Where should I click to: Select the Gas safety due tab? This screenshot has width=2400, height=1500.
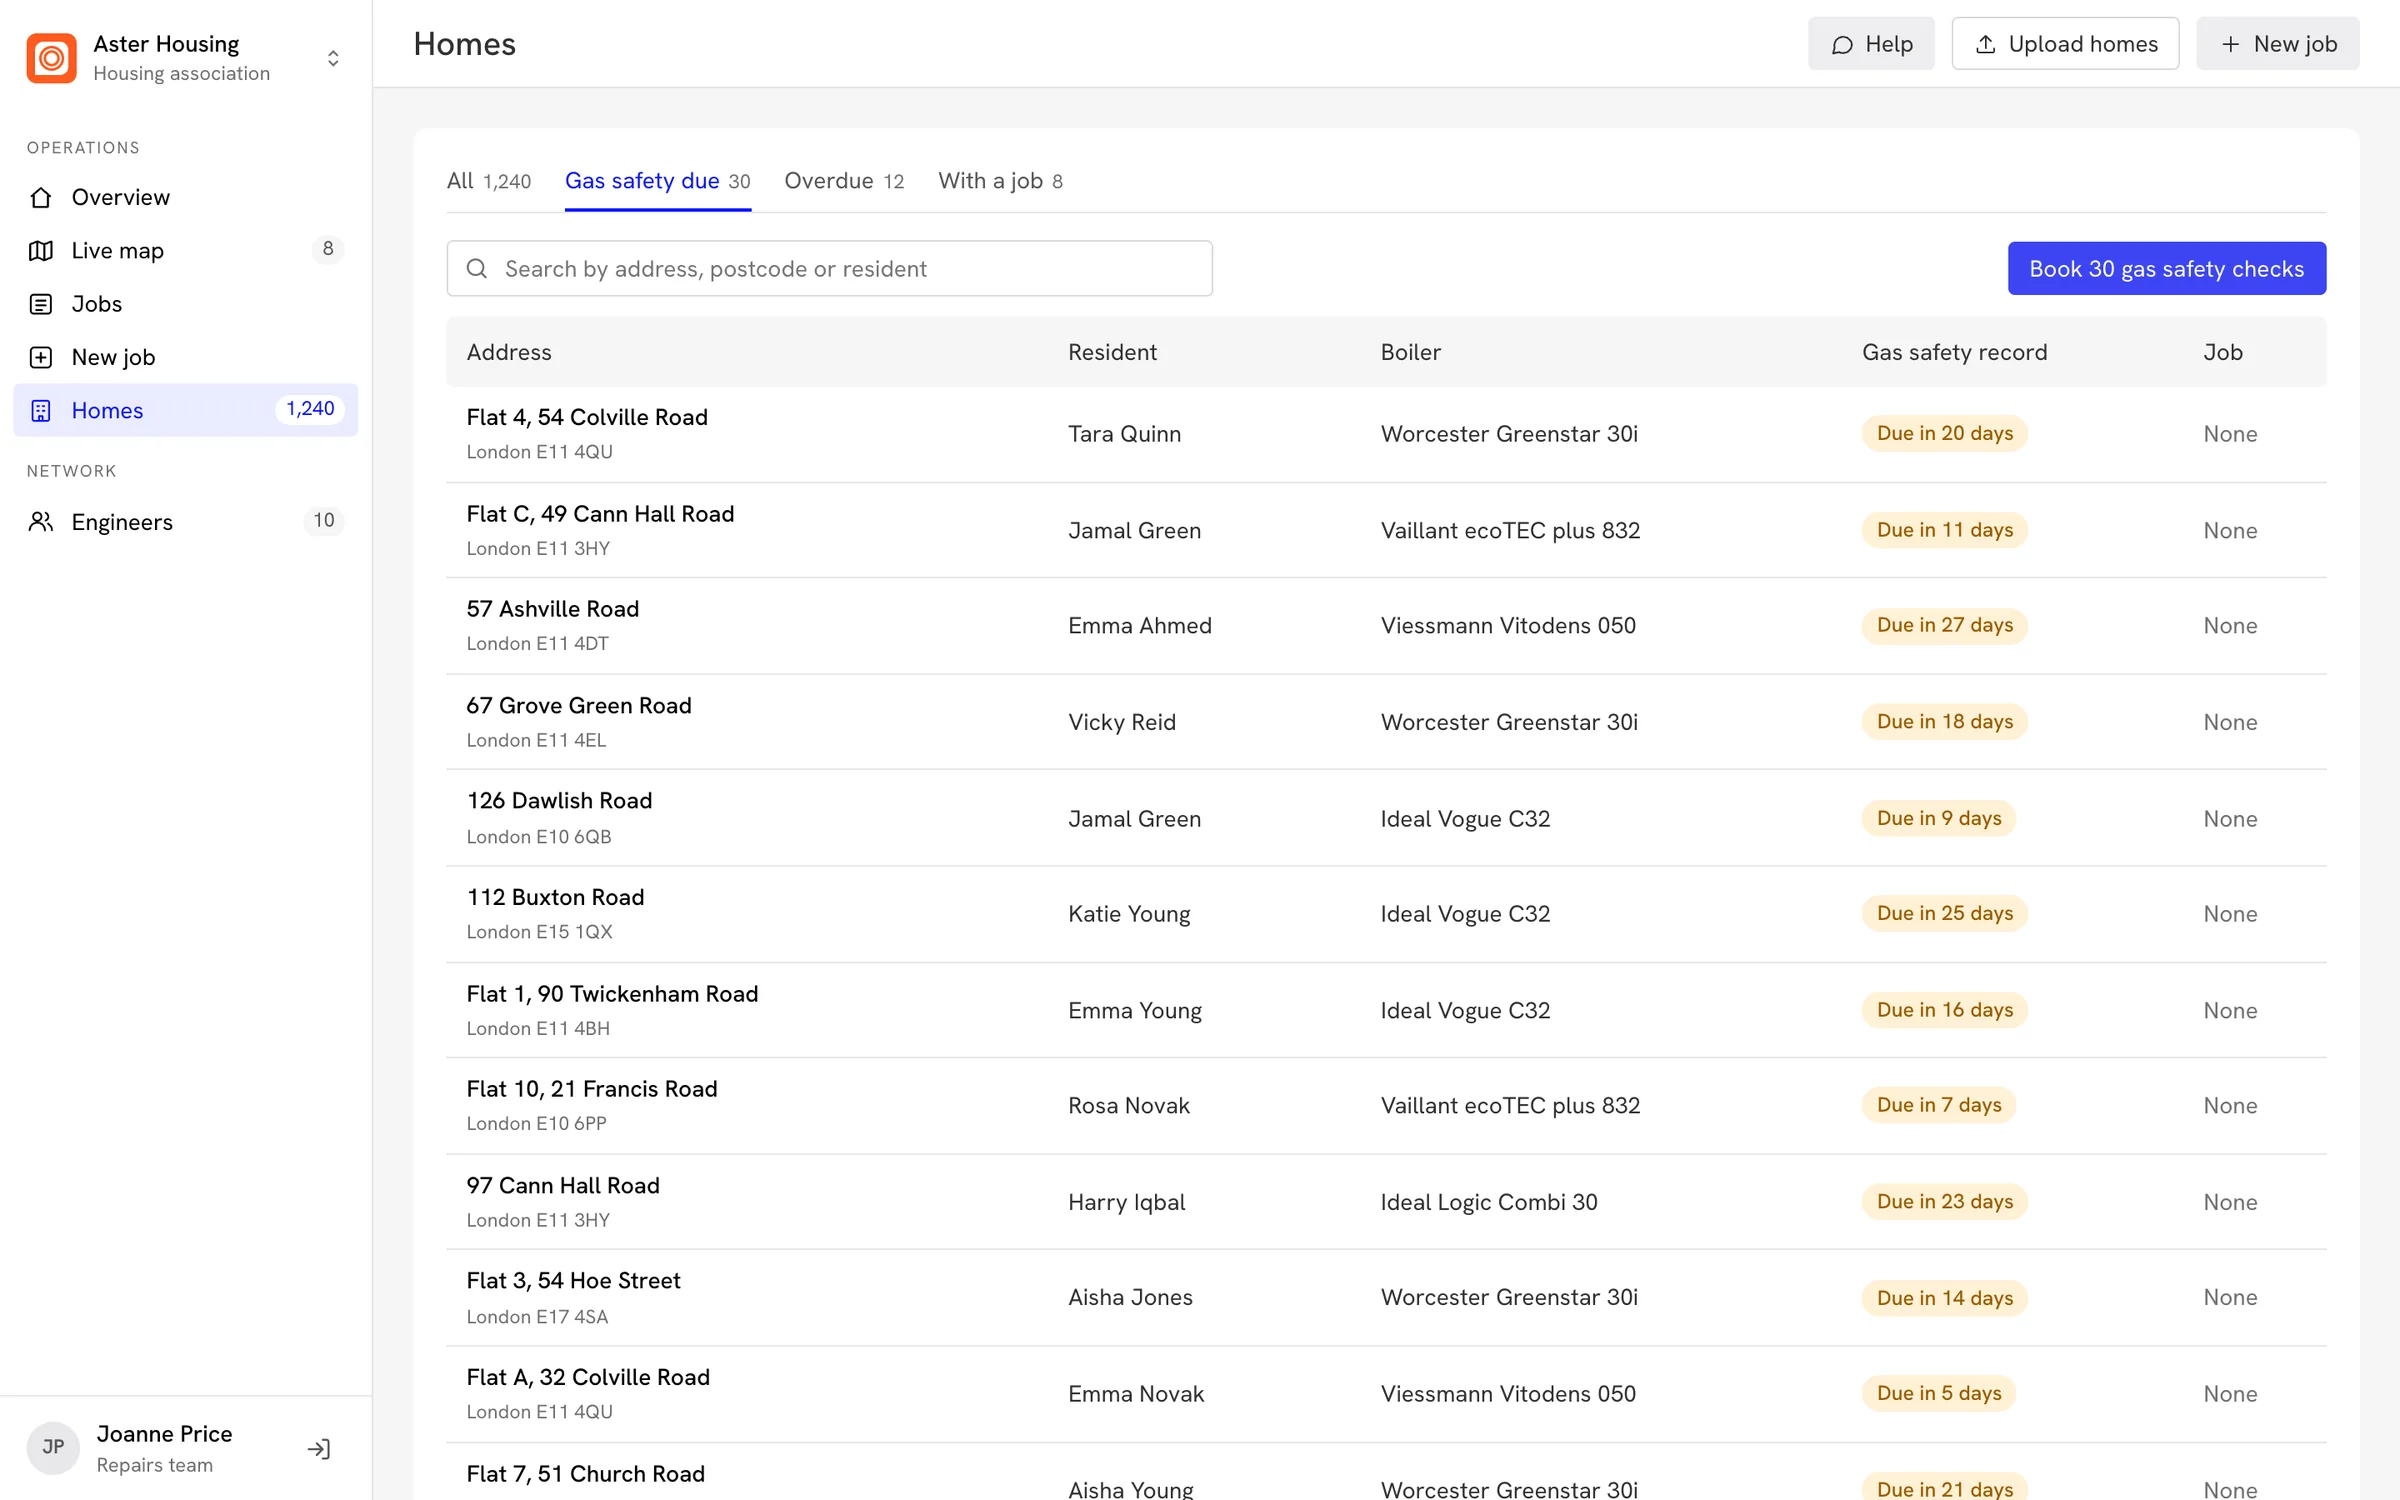click(658, 181)
